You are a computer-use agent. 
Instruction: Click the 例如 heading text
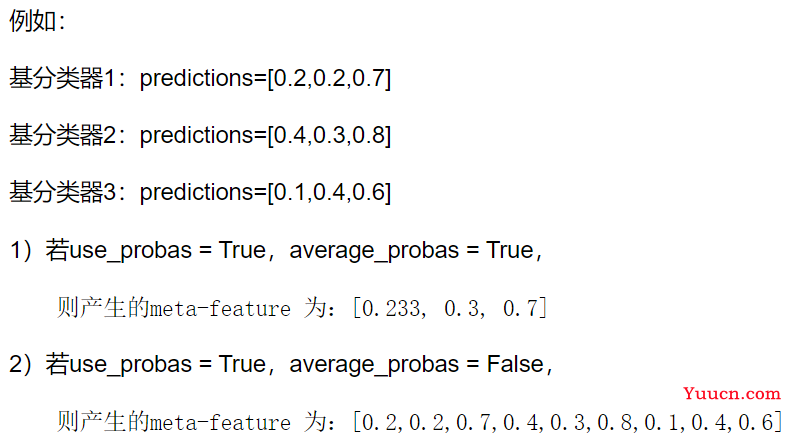coord(33,21)
